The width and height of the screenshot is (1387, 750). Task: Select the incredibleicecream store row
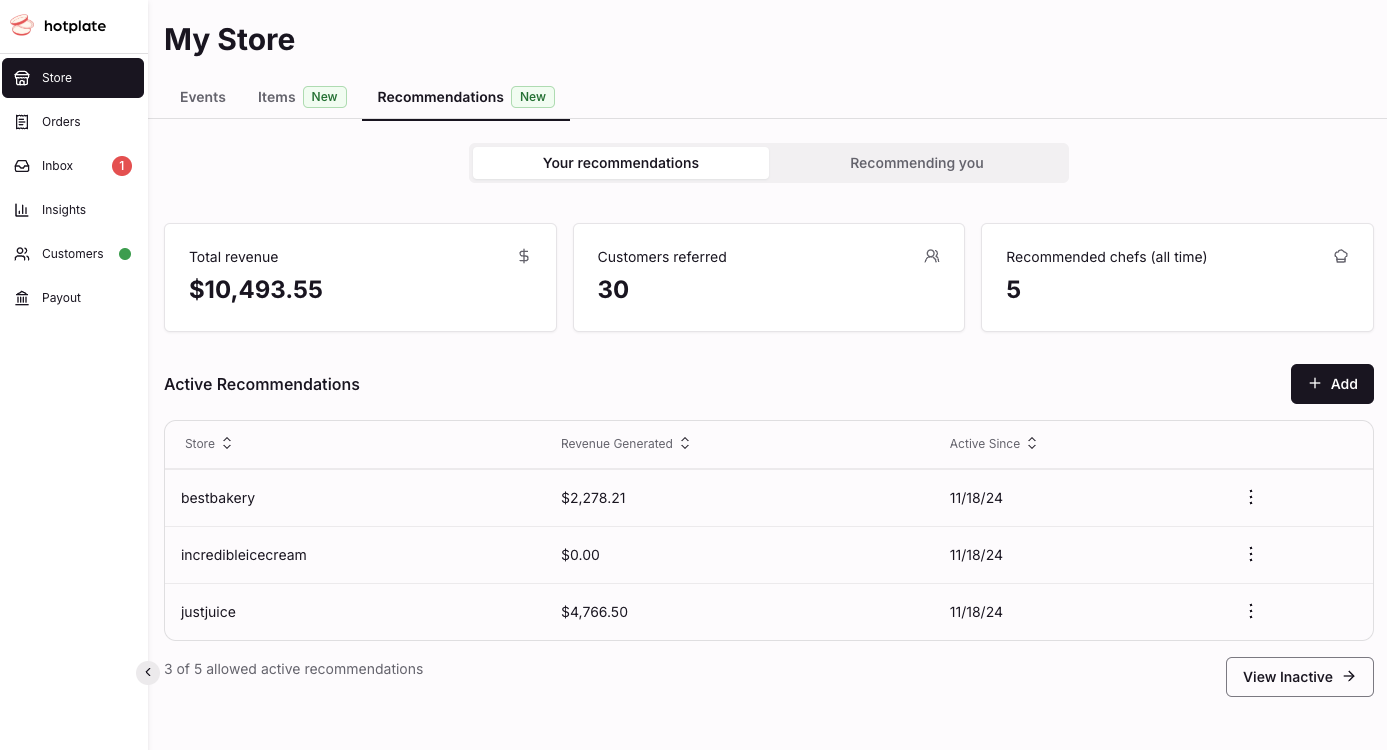[244, 555]
